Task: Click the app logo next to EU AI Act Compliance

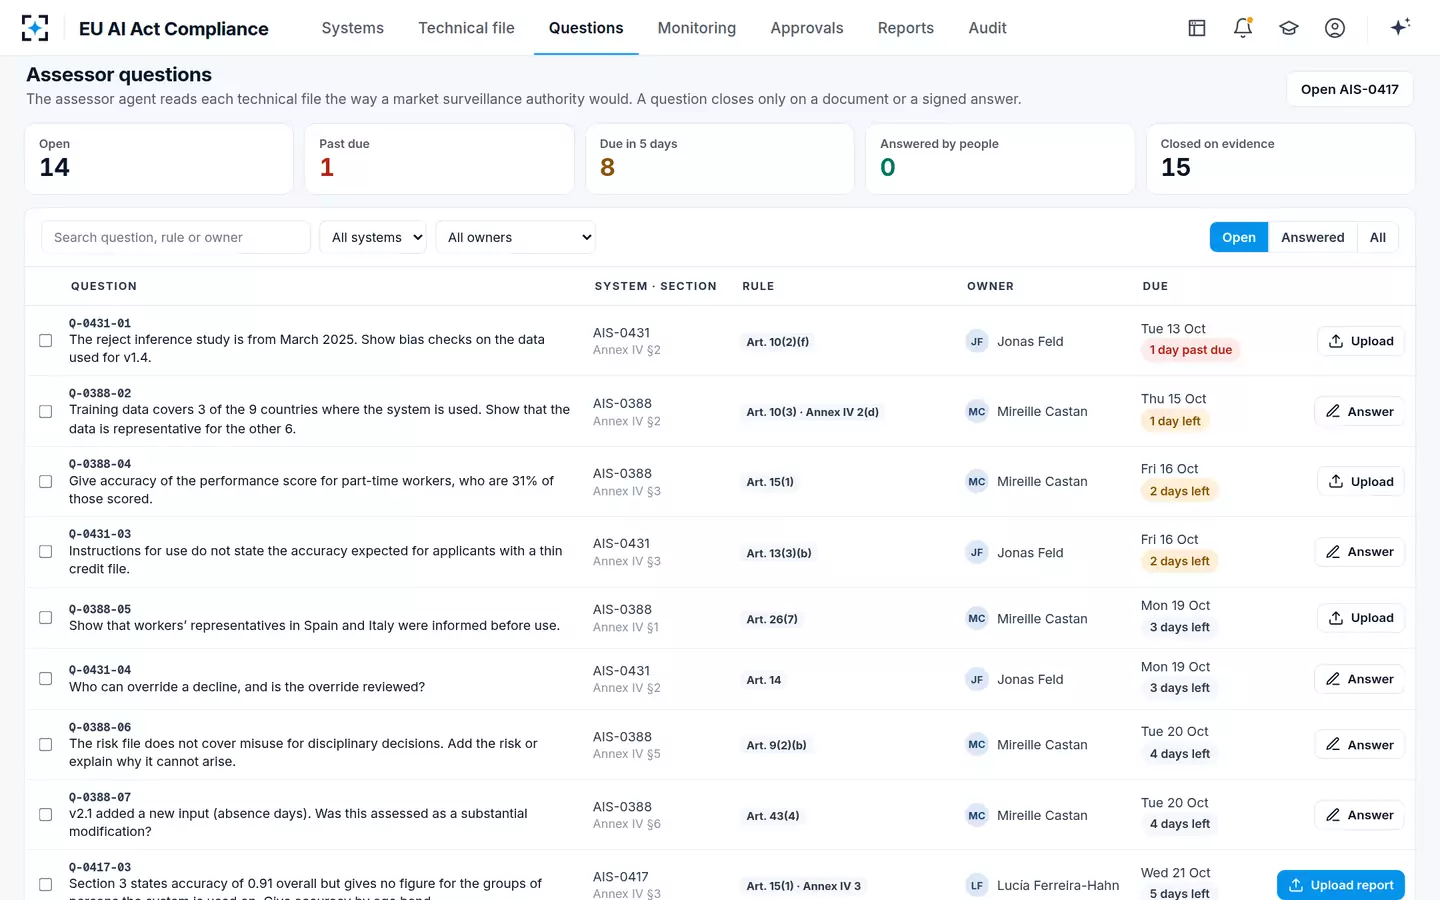Action: [35, 28]
